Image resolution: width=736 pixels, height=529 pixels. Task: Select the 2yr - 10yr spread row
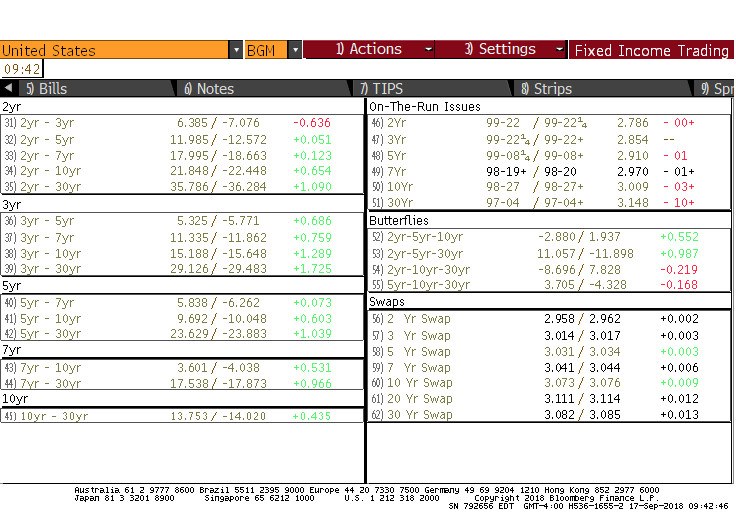coord(182,171)
